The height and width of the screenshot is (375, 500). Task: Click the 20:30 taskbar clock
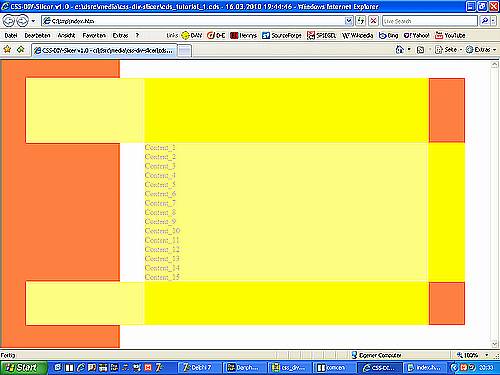point(486,367)
